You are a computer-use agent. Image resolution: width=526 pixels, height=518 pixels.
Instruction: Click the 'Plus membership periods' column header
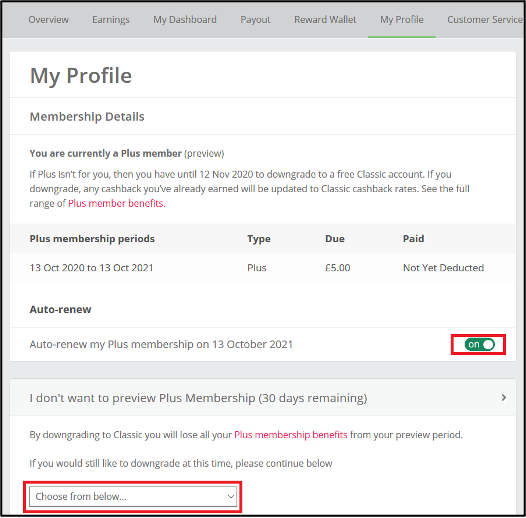click(x=92, y=239)
